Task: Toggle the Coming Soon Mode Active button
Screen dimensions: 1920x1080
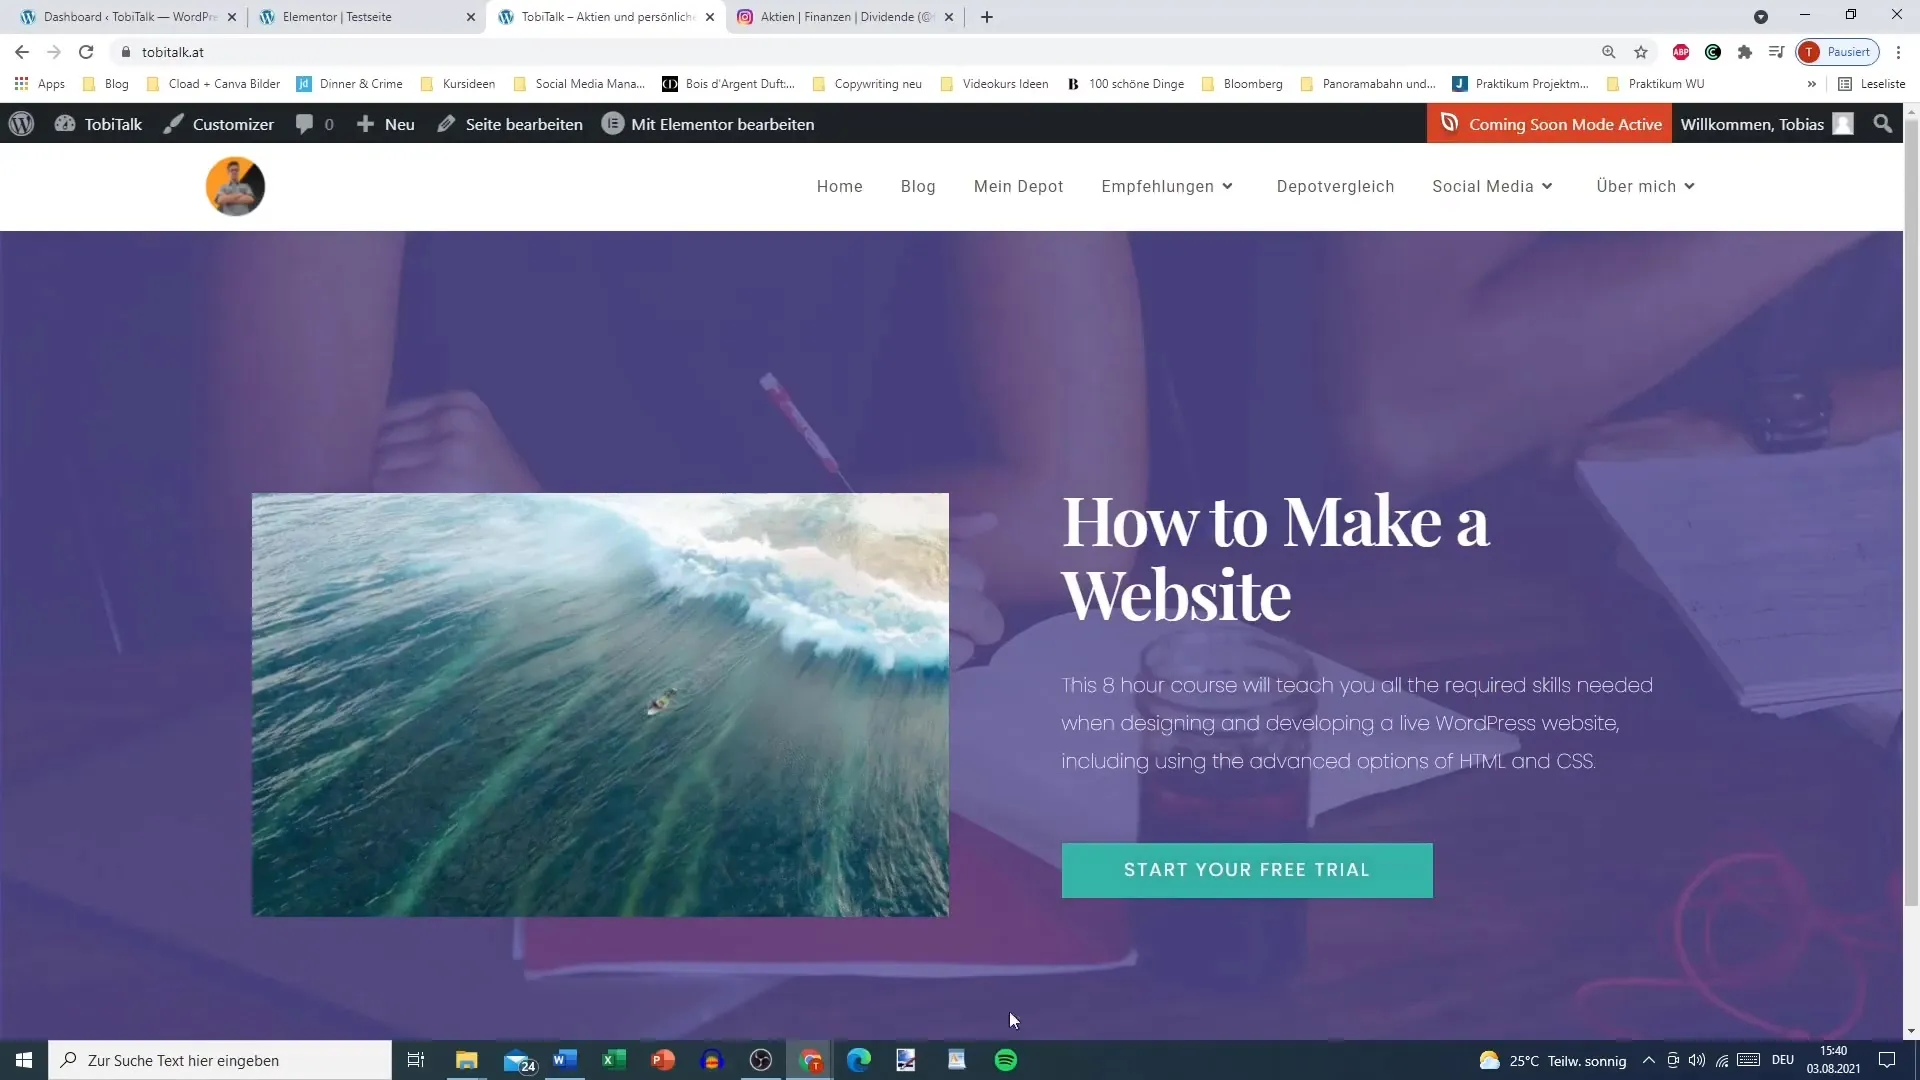Action: coord(1553,124)
